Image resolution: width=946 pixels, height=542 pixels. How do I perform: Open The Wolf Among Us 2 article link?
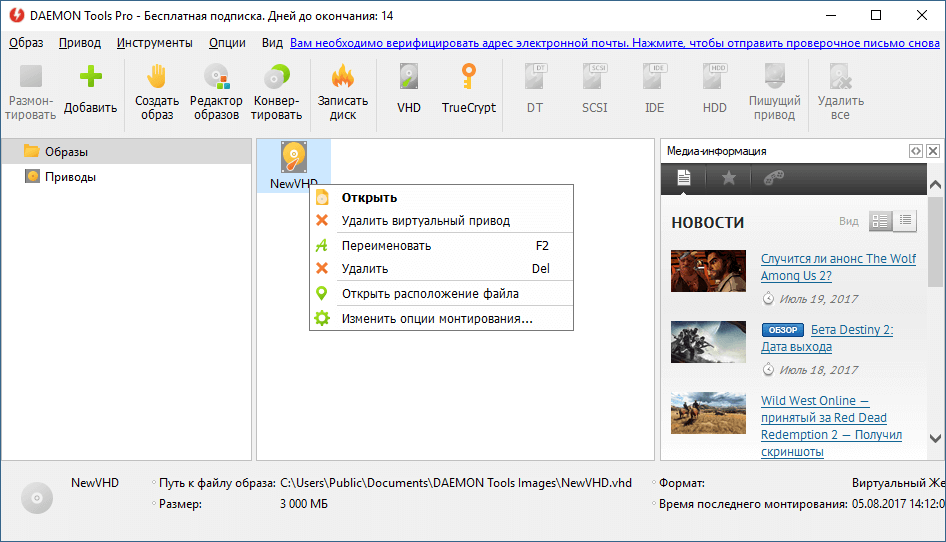(x=838, y=267)
